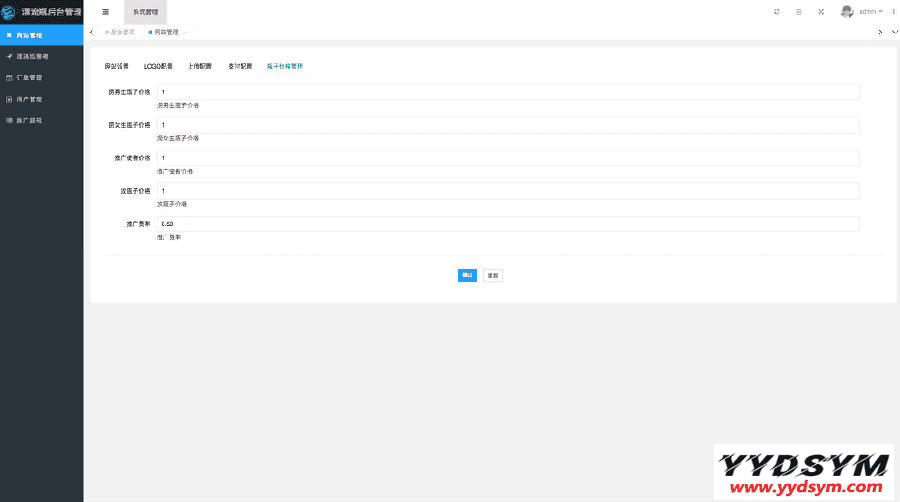Open the vertical three-dot more menu
The image size is (900, 502).
tap(894, 11)
